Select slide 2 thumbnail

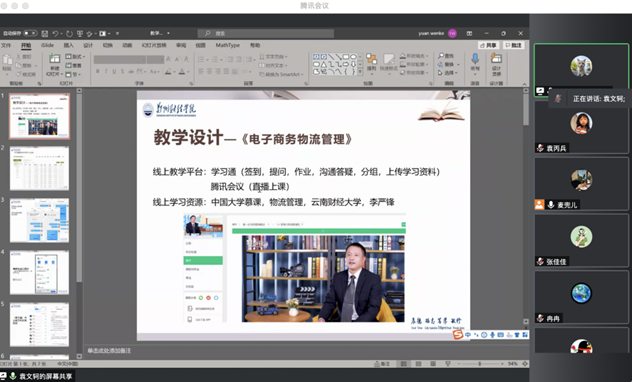39,168
